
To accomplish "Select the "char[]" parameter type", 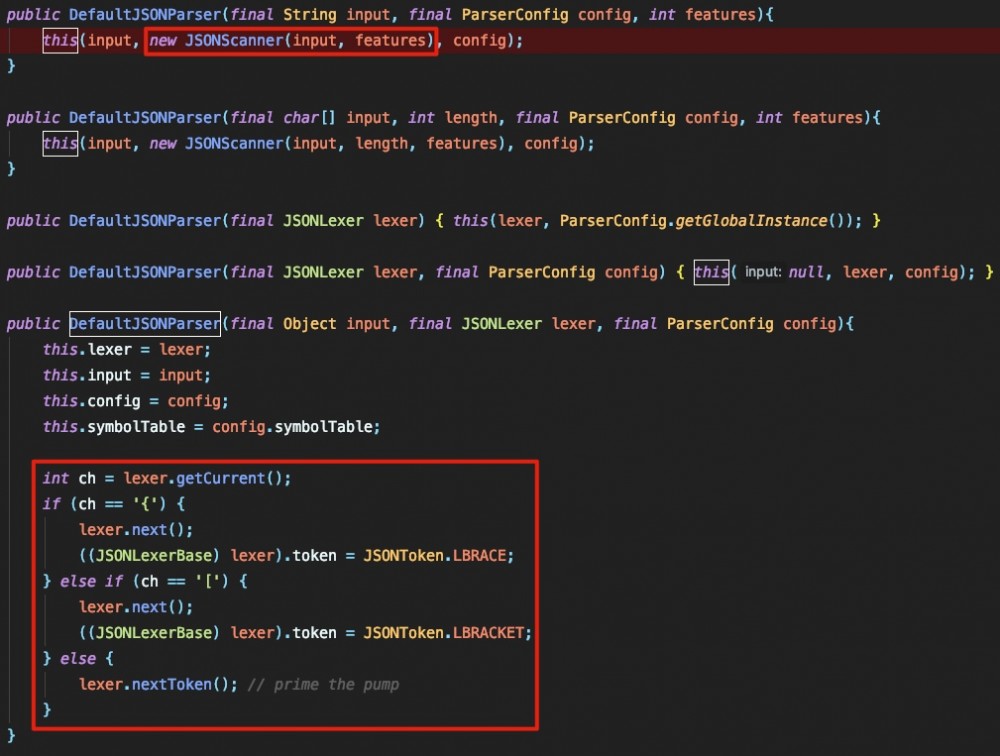I will tap(309, 117).
